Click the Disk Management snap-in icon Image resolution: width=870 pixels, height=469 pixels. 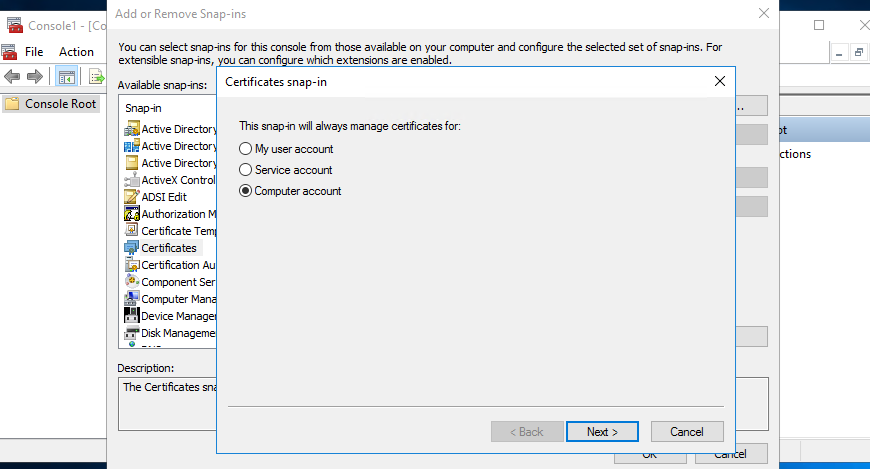(x=131, y=333)
